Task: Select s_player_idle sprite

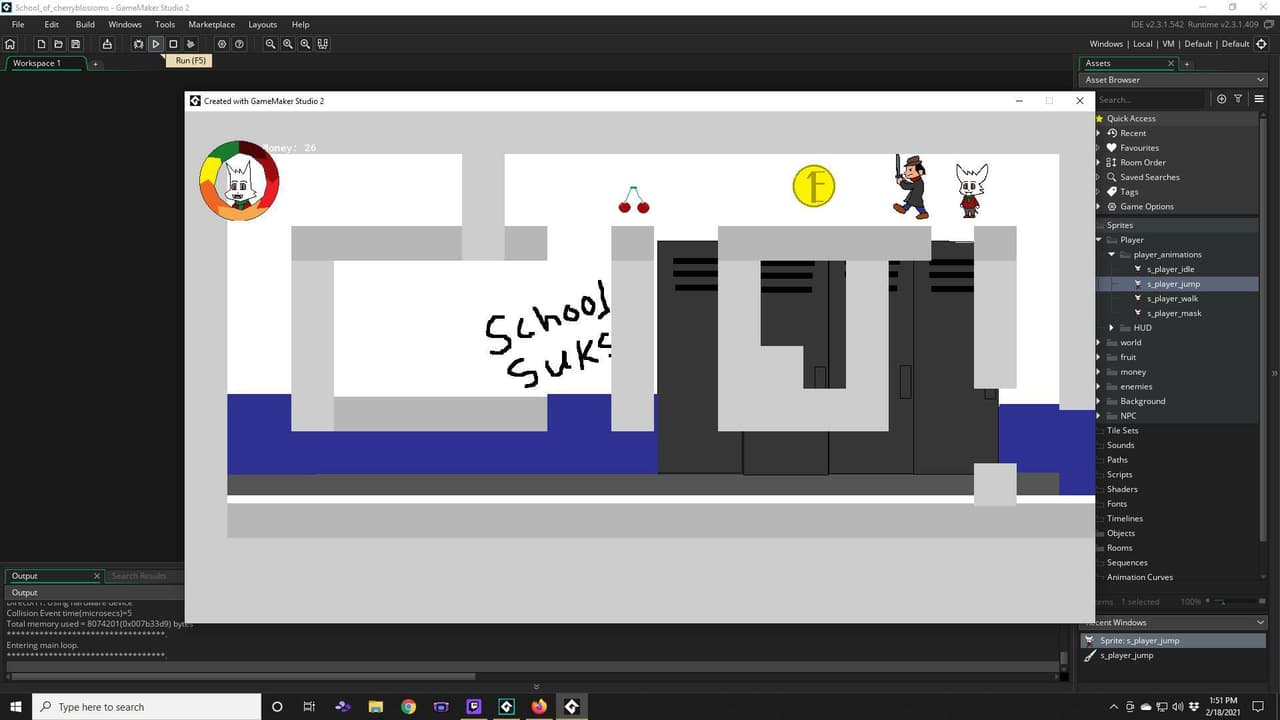Action: pyautogui.click(x=1170, y=269)
